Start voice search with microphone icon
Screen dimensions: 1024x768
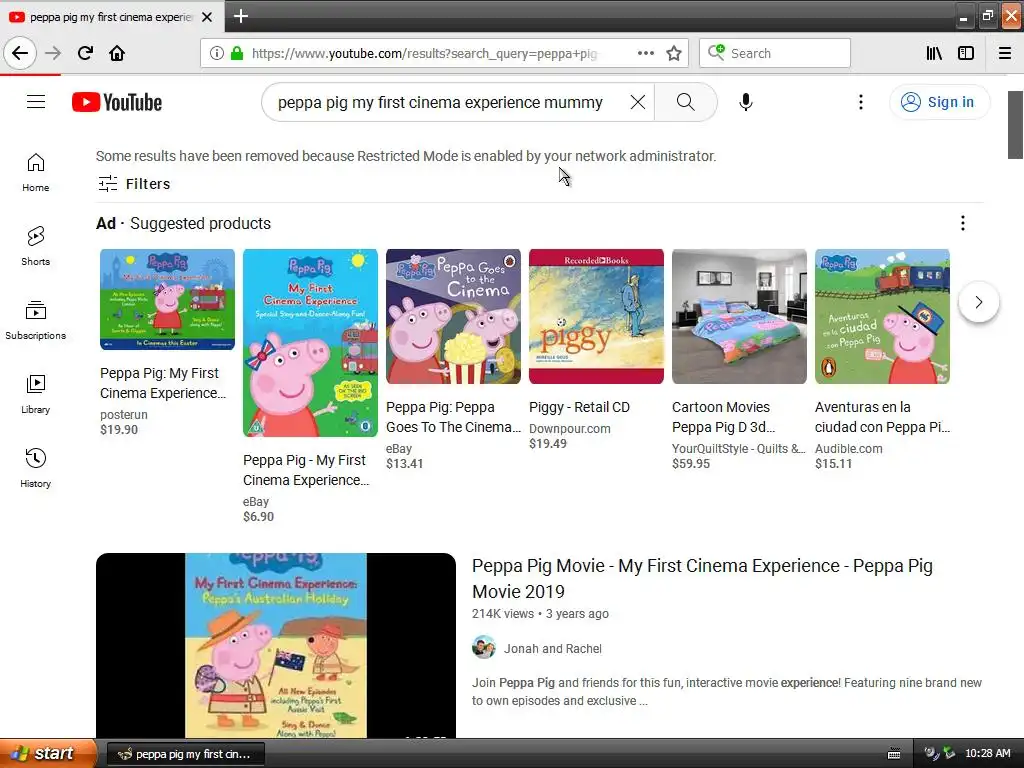click(x=745, y=102)
